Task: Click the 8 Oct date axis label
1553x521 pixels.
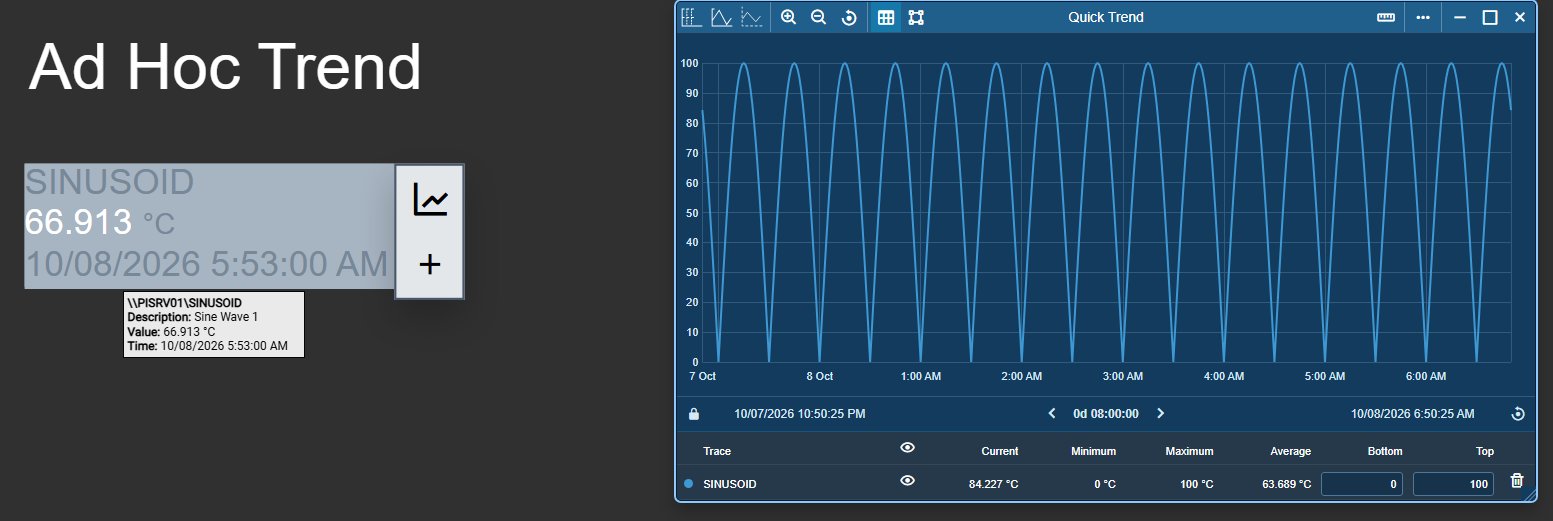Action: [x=819, y=376]
